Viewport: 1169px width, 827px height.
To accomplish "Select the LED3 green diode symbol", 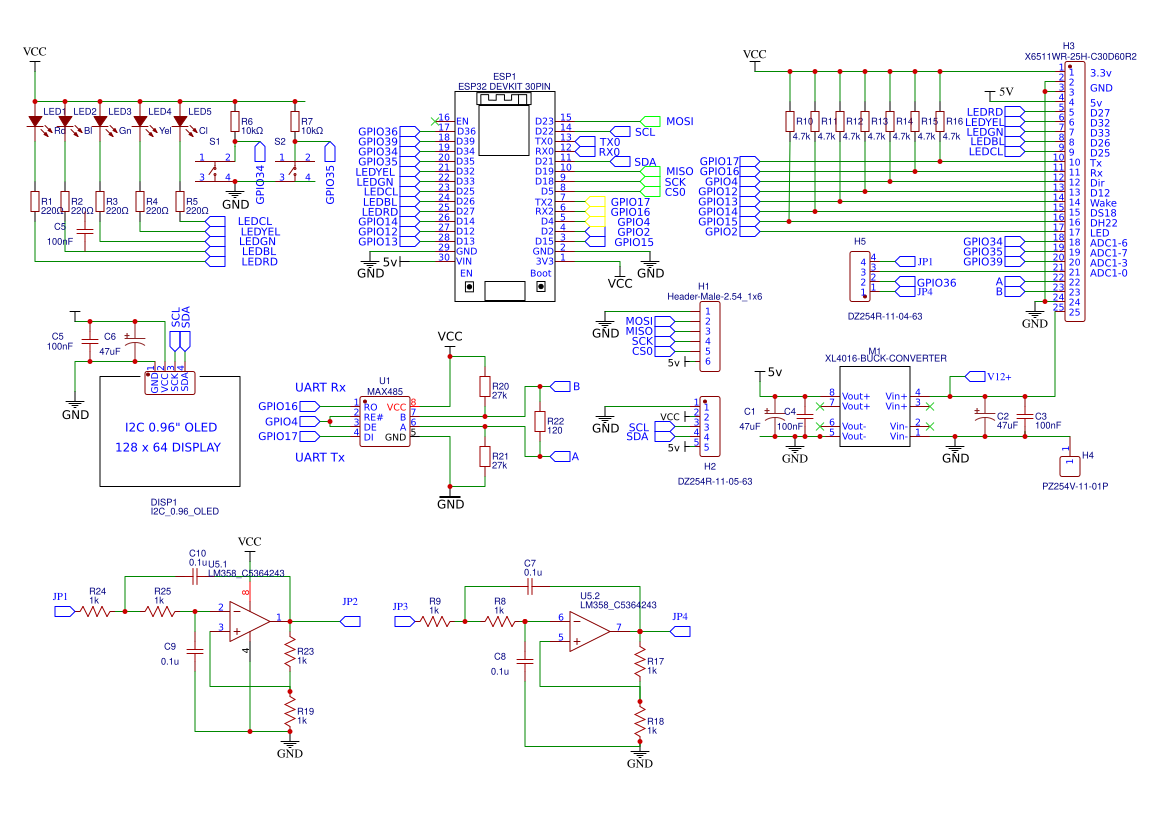I will [100, 122].
